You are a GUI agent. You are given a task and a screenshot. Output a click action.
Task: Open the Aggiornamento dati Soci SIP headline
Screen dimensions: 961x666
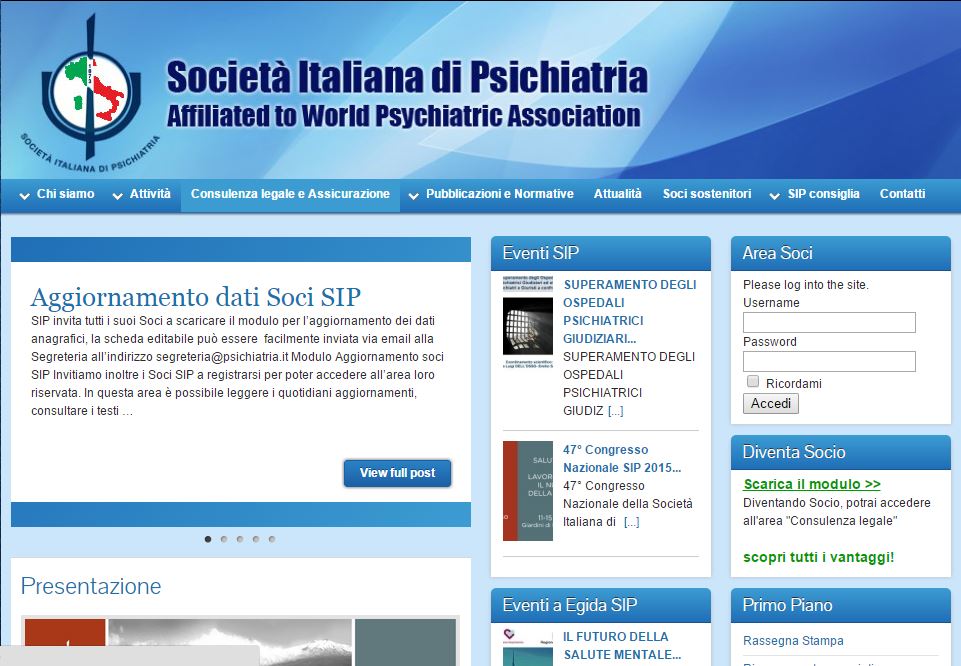[x=196, y=297]
